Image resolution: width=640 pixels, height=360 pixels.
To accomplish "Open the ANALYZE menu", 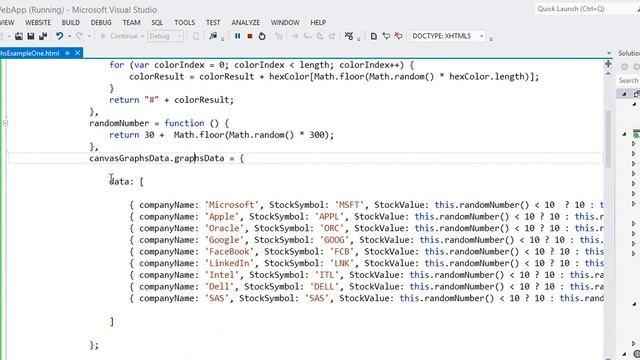I will coord(246,22).
